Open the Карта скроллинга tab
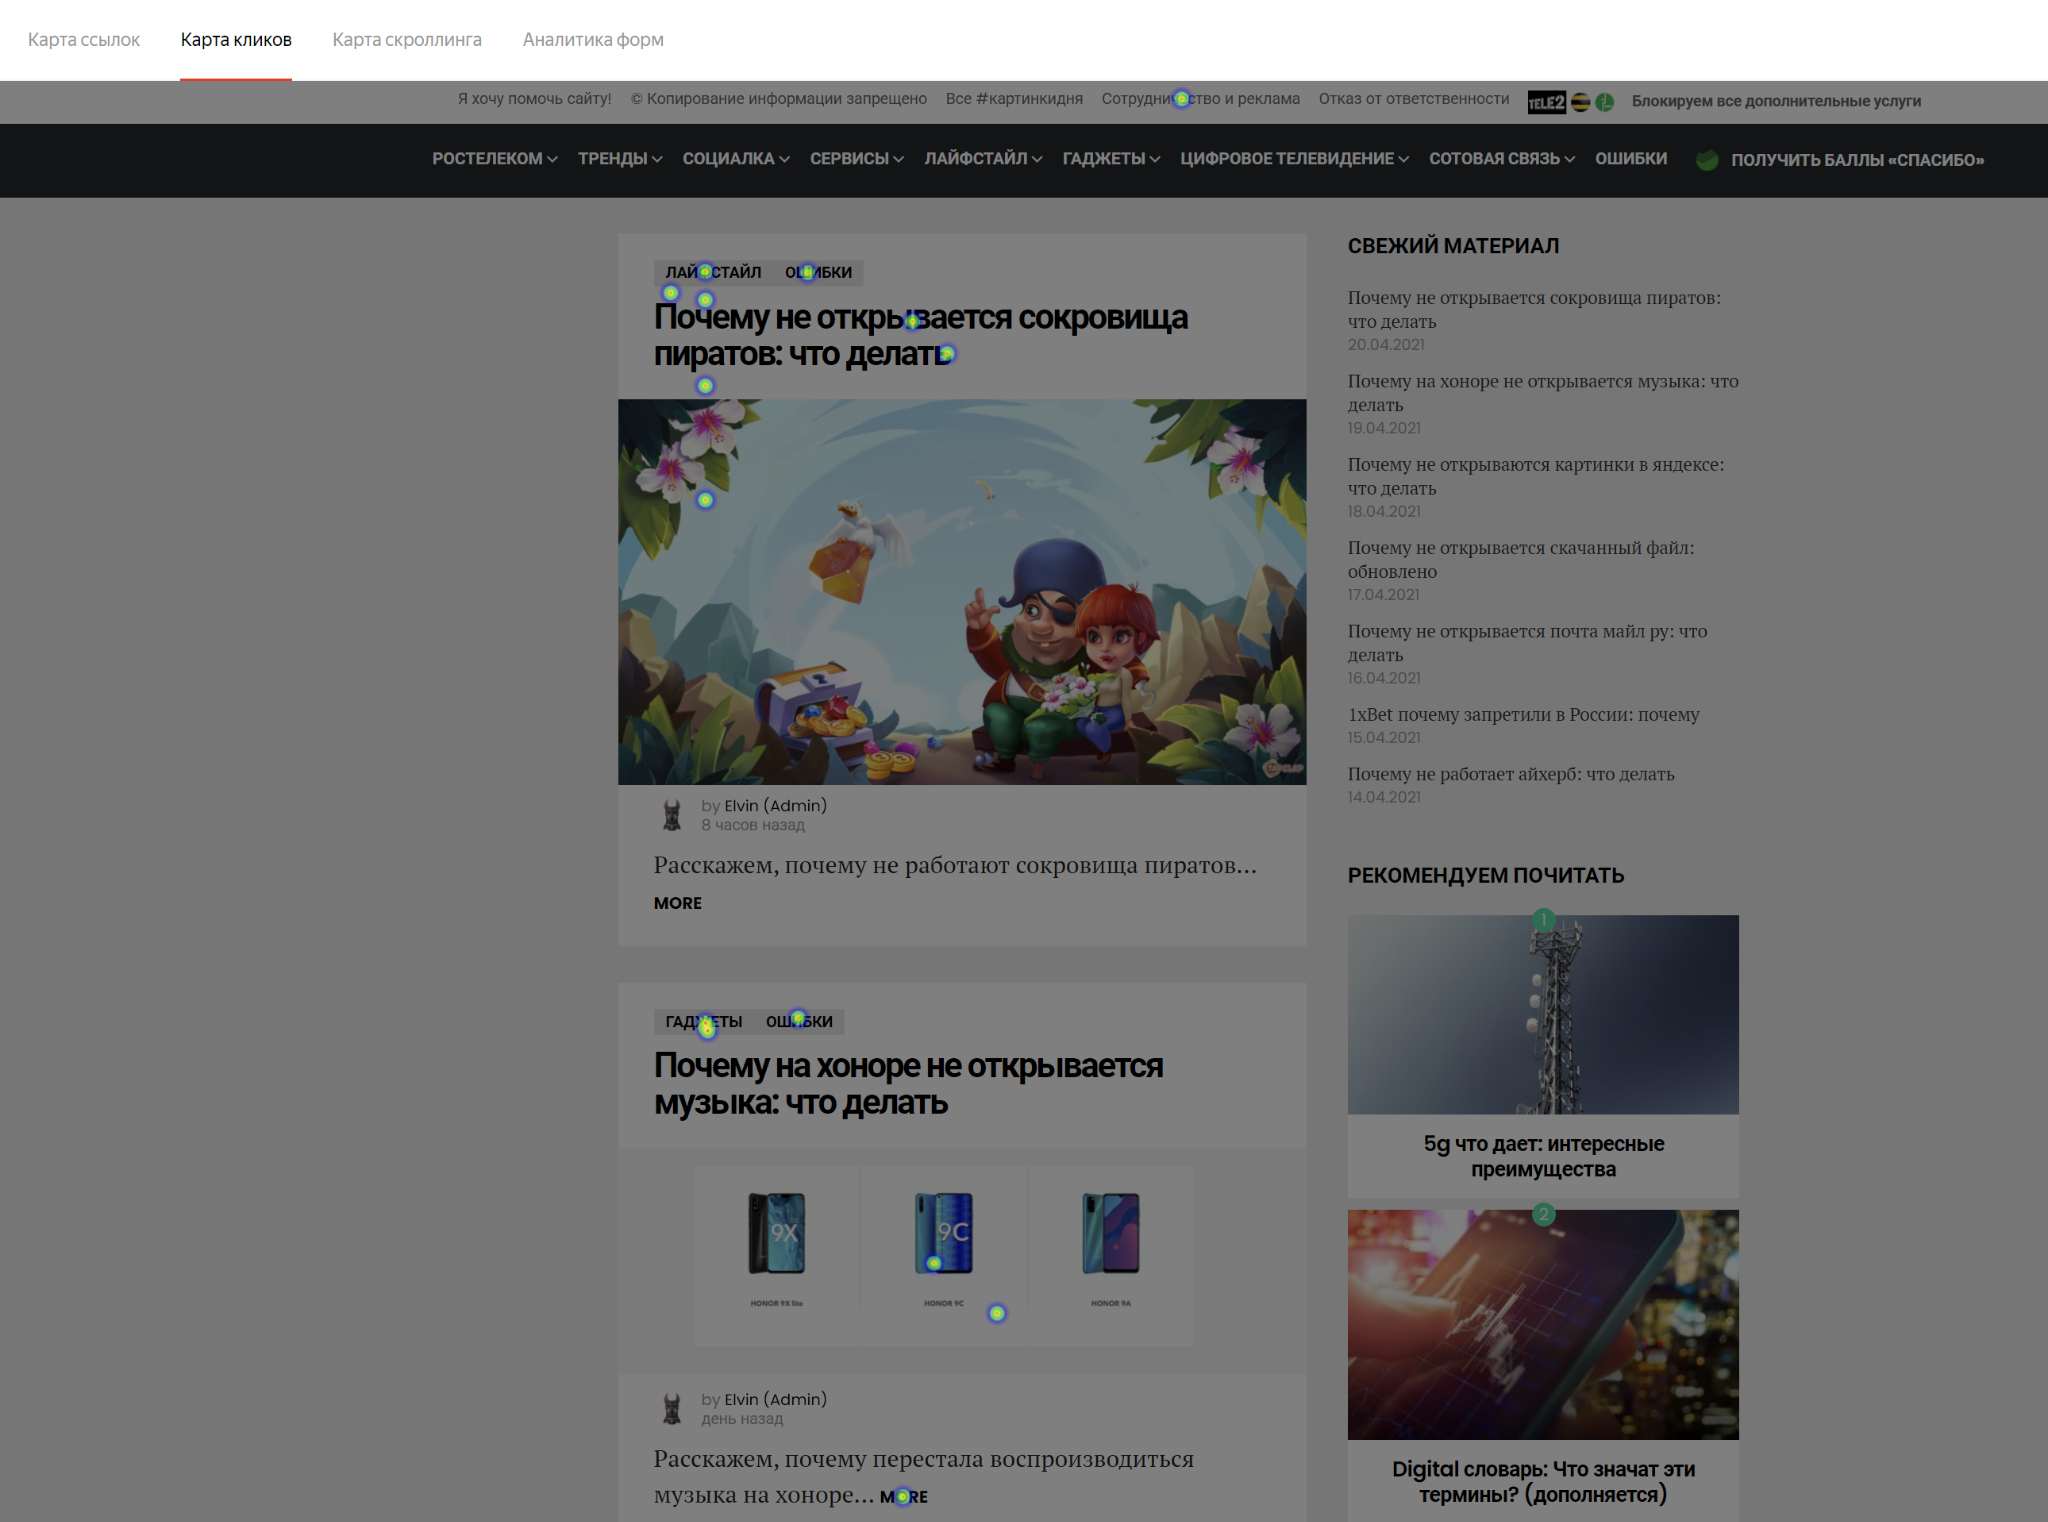 point(407,40)
